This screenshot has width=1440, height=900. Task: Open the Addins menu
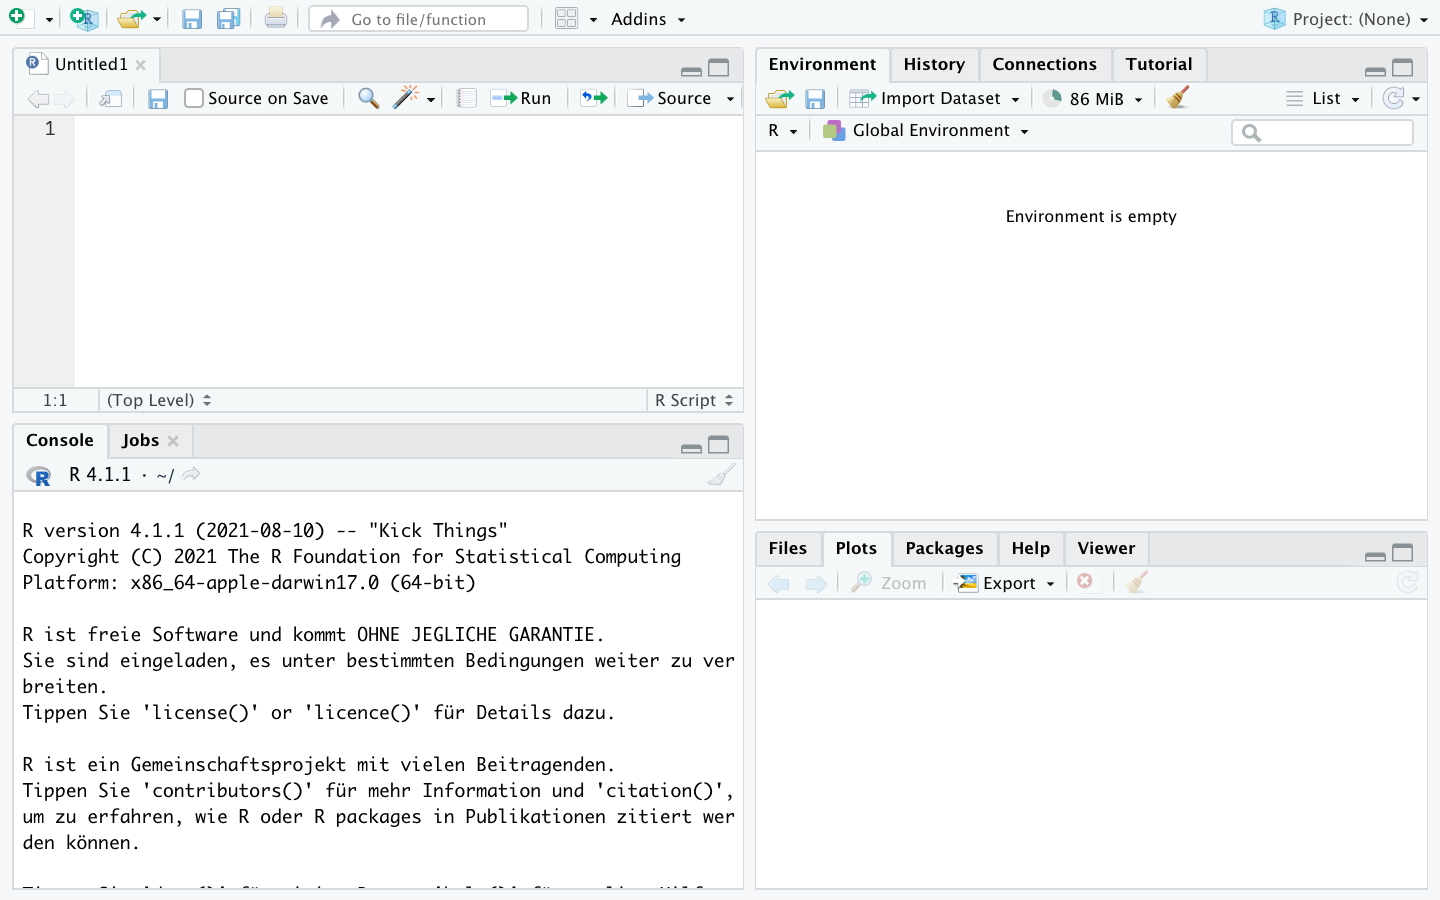click(648, 19)
